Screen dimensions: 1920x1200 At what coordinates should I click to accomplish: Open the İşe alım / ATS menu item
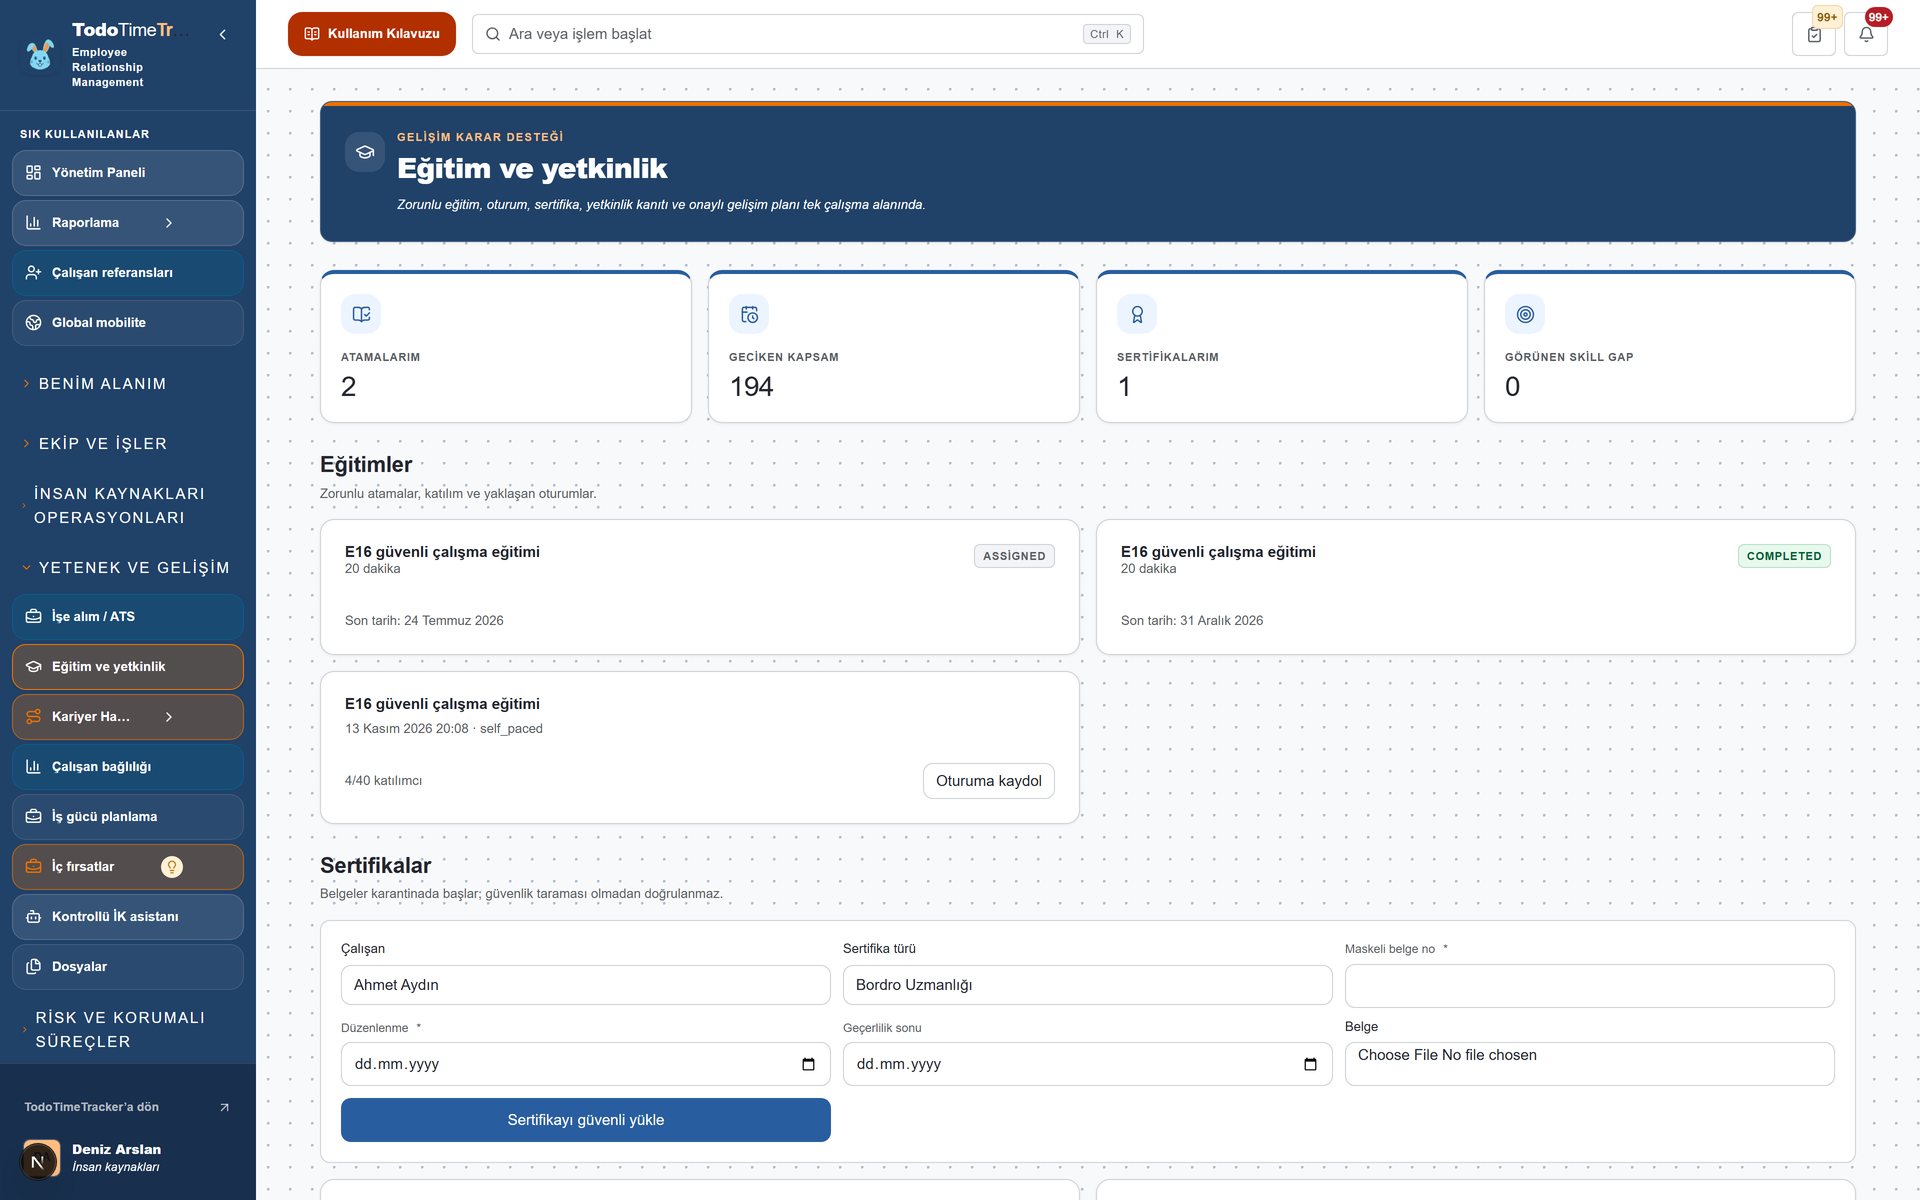click(x=128, y=617)
